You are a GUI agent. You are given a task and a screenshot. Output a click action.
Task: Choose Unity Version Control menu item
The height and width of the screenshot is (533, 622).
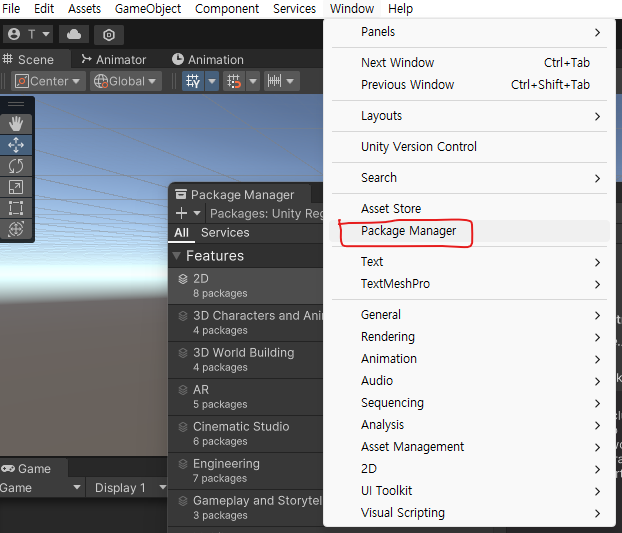[x=469, y=147]
